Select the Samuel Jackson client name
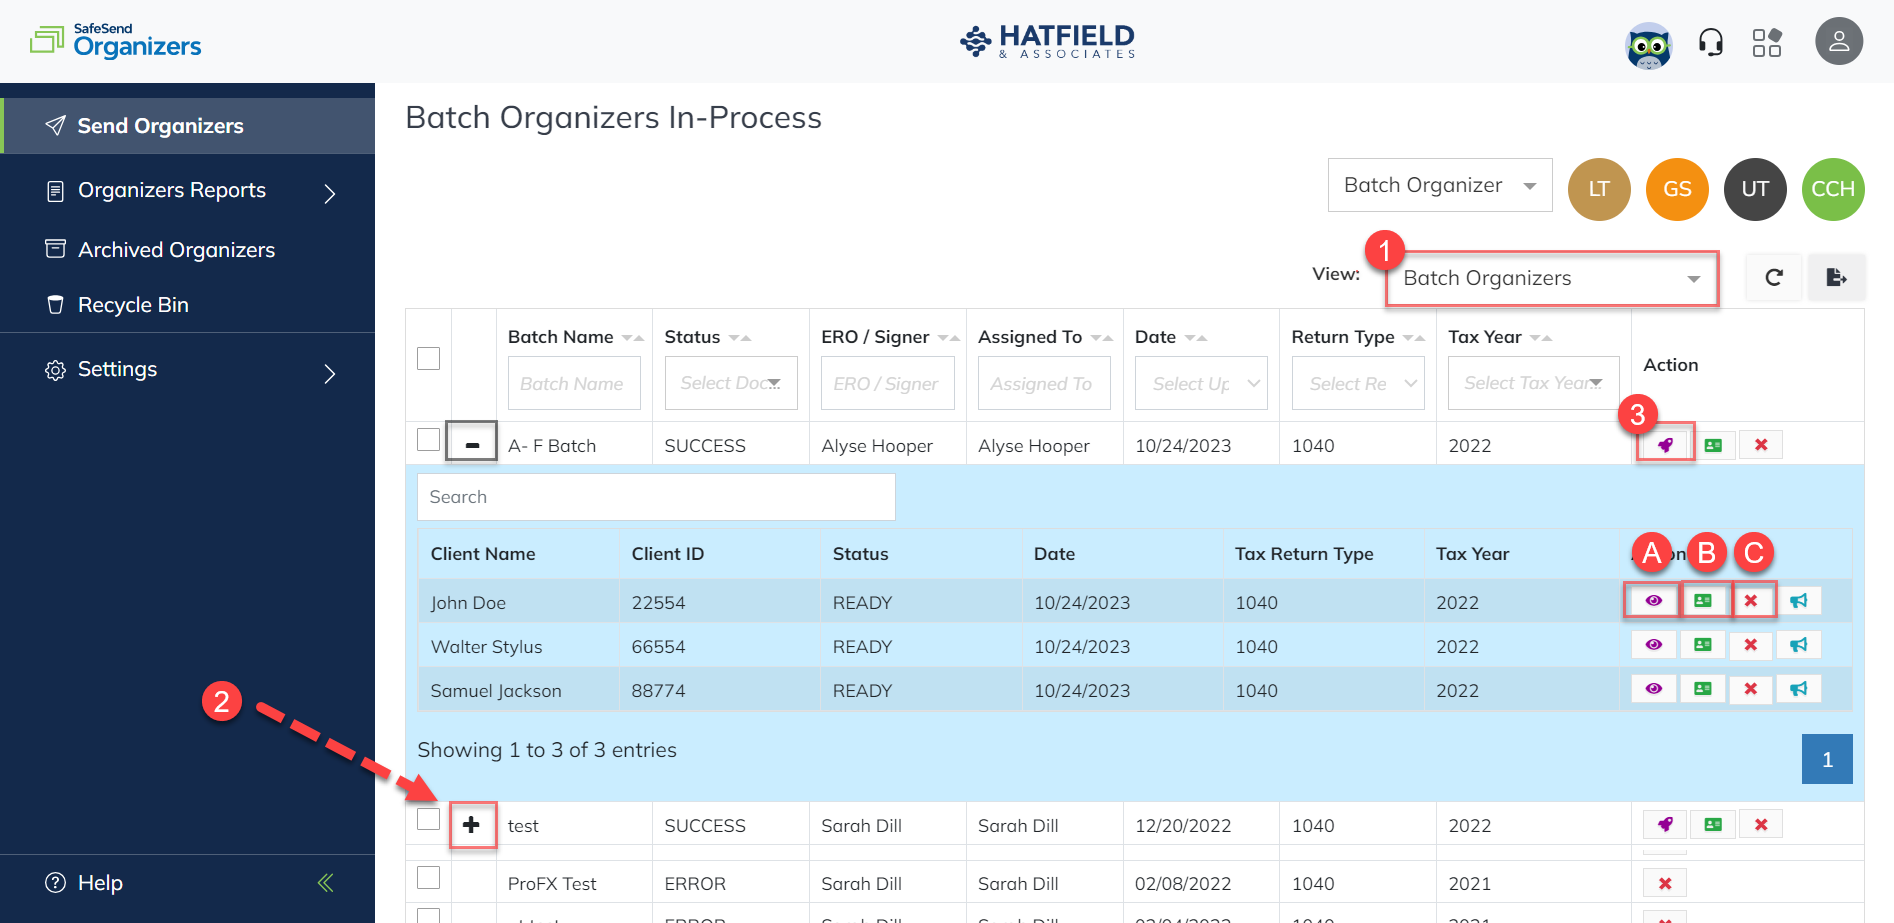 (496, 691)
